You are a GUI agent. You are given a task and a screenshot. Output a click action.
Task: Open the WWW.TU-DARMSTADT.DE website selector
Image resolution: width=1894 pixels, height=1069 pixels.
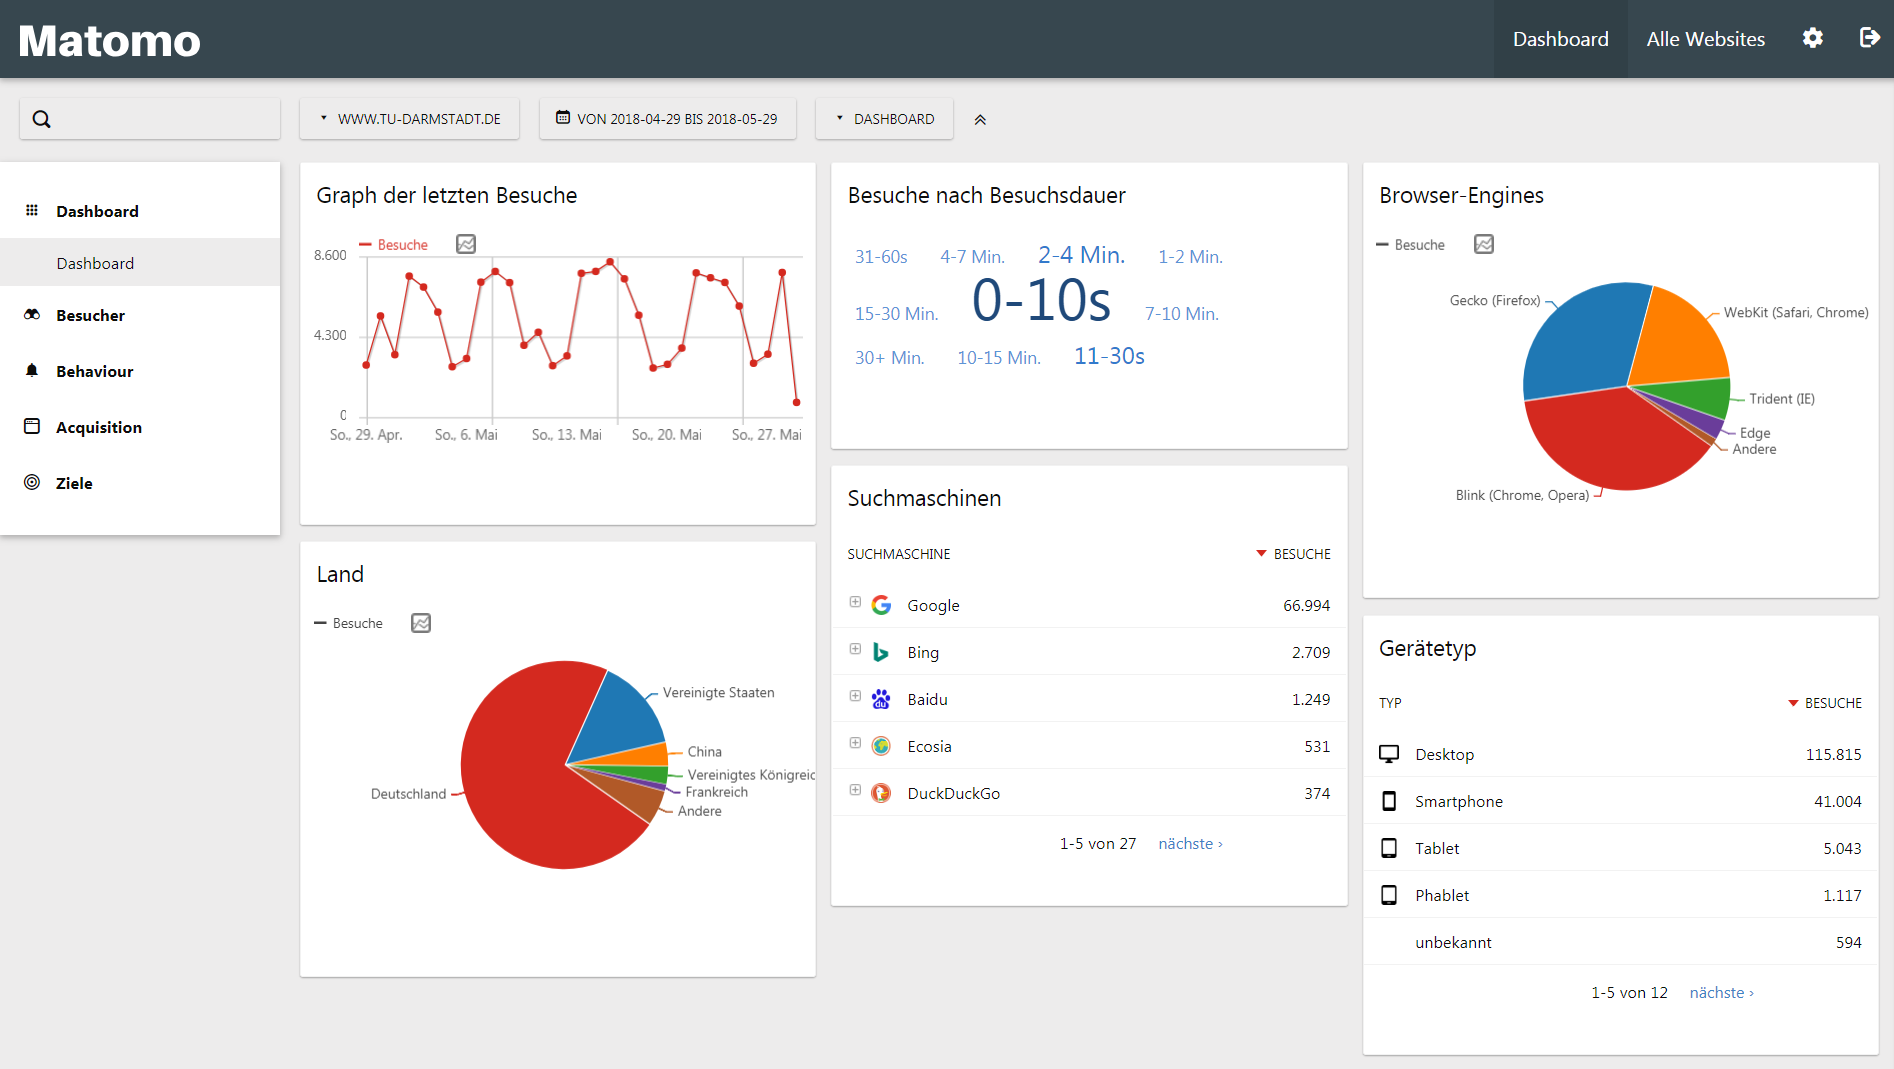pos(410,119)
